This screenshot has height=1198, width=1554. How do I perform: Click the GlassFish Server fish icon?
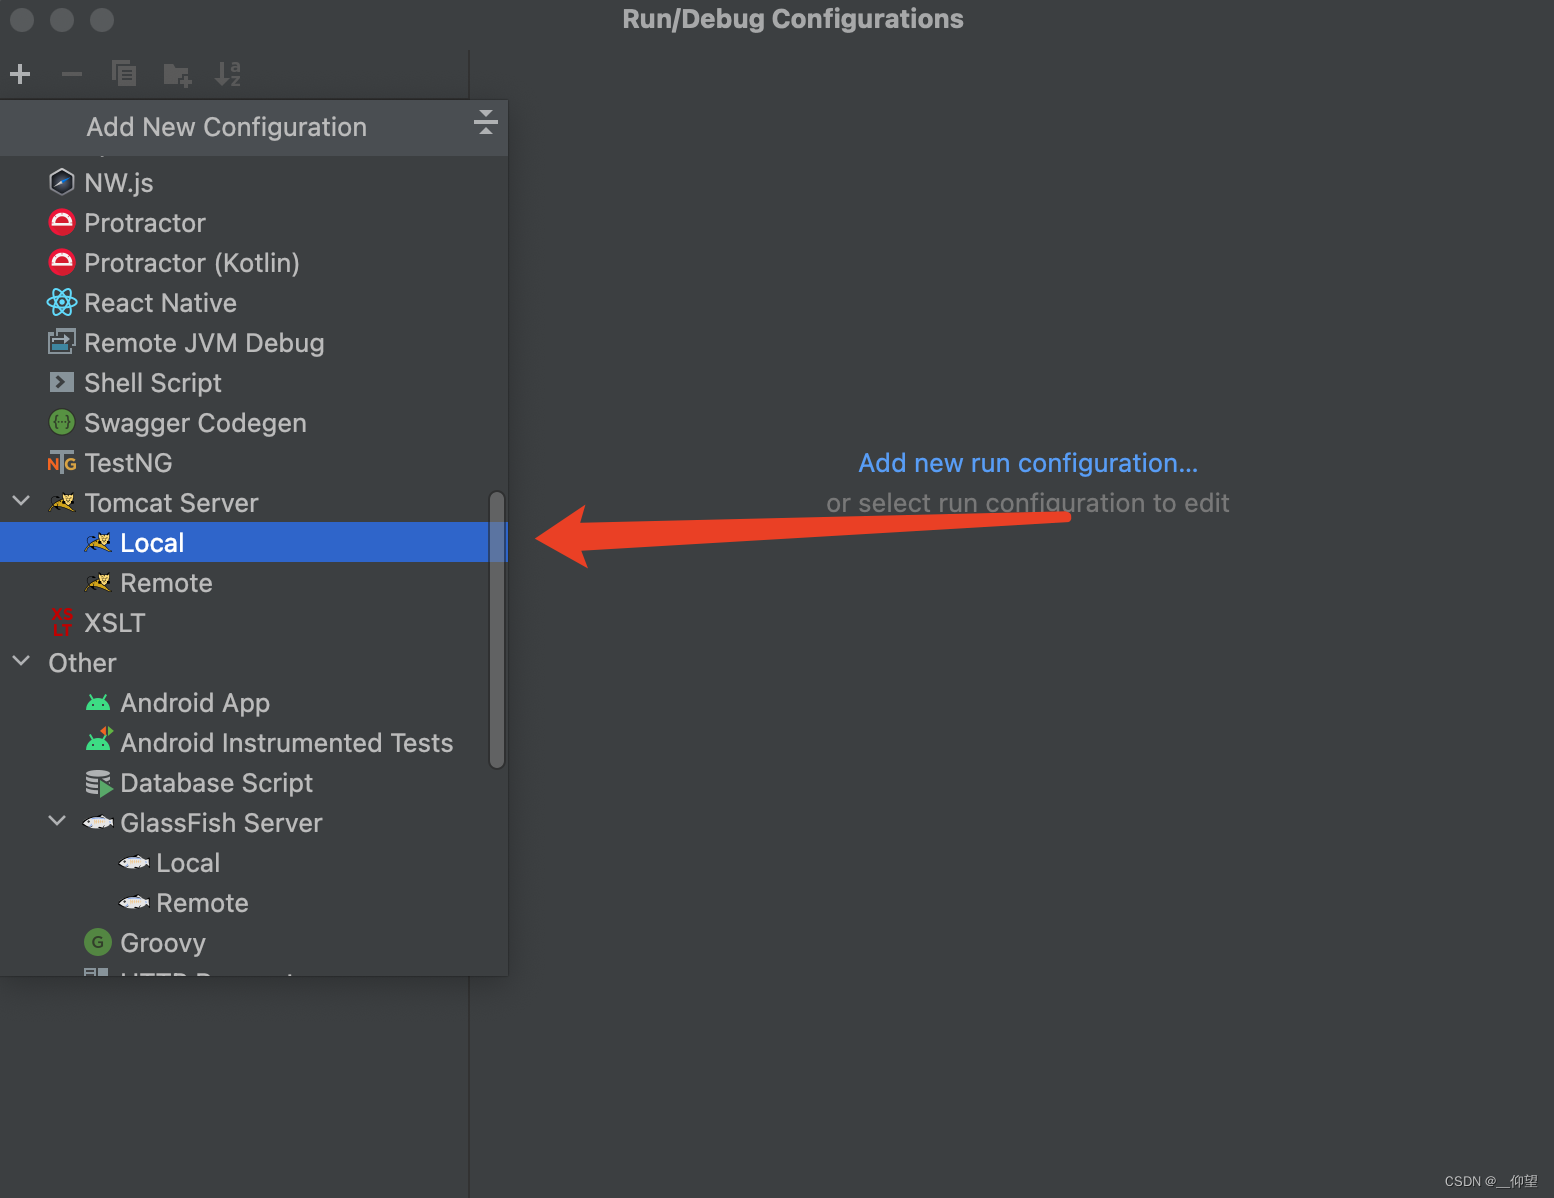(x=98, y=822)
